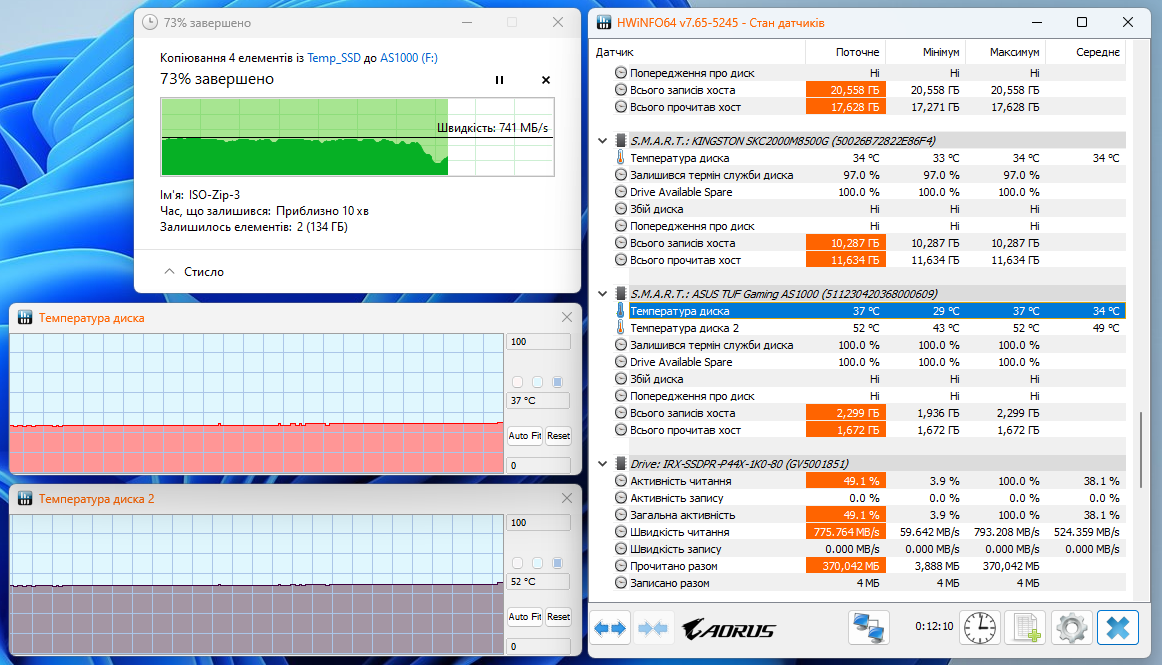This screenshot has height=665, width=1162.
Task: Click the collapse columns arrows icon in HWiNFO
Action: pyautogui.click(x=653, y=629)
